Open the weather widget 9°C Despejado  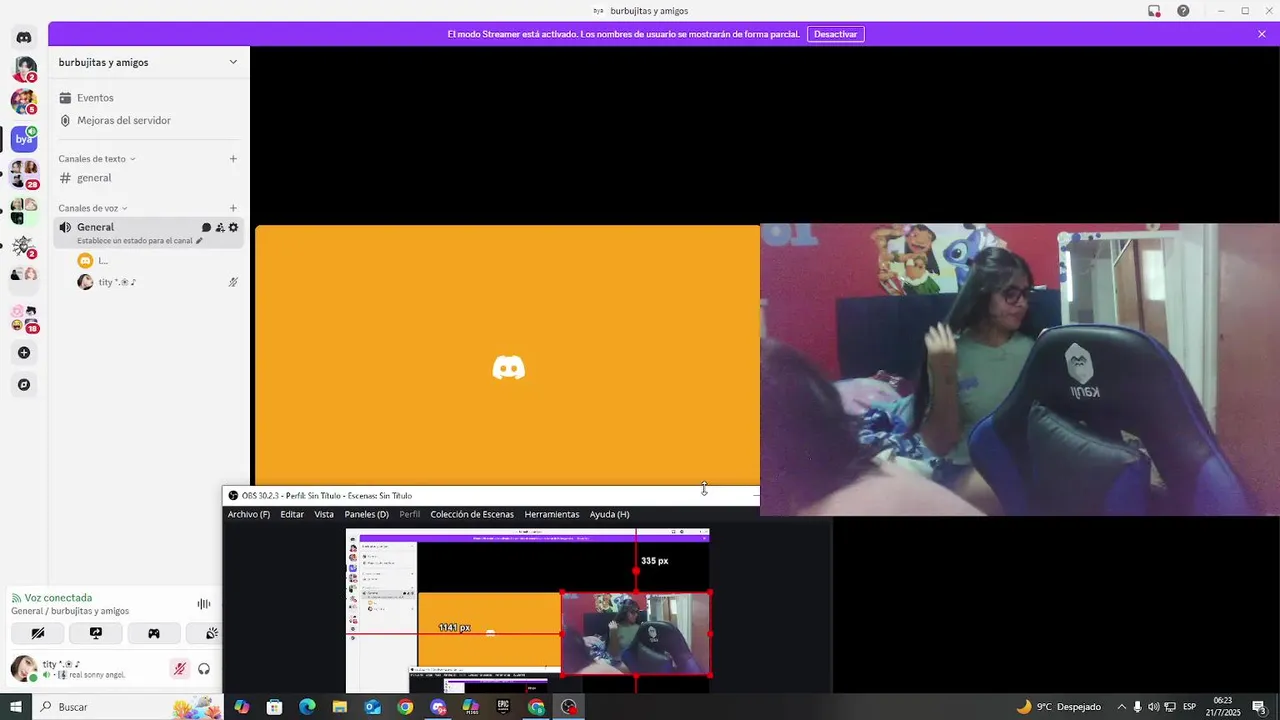[x=1058, y=707]
